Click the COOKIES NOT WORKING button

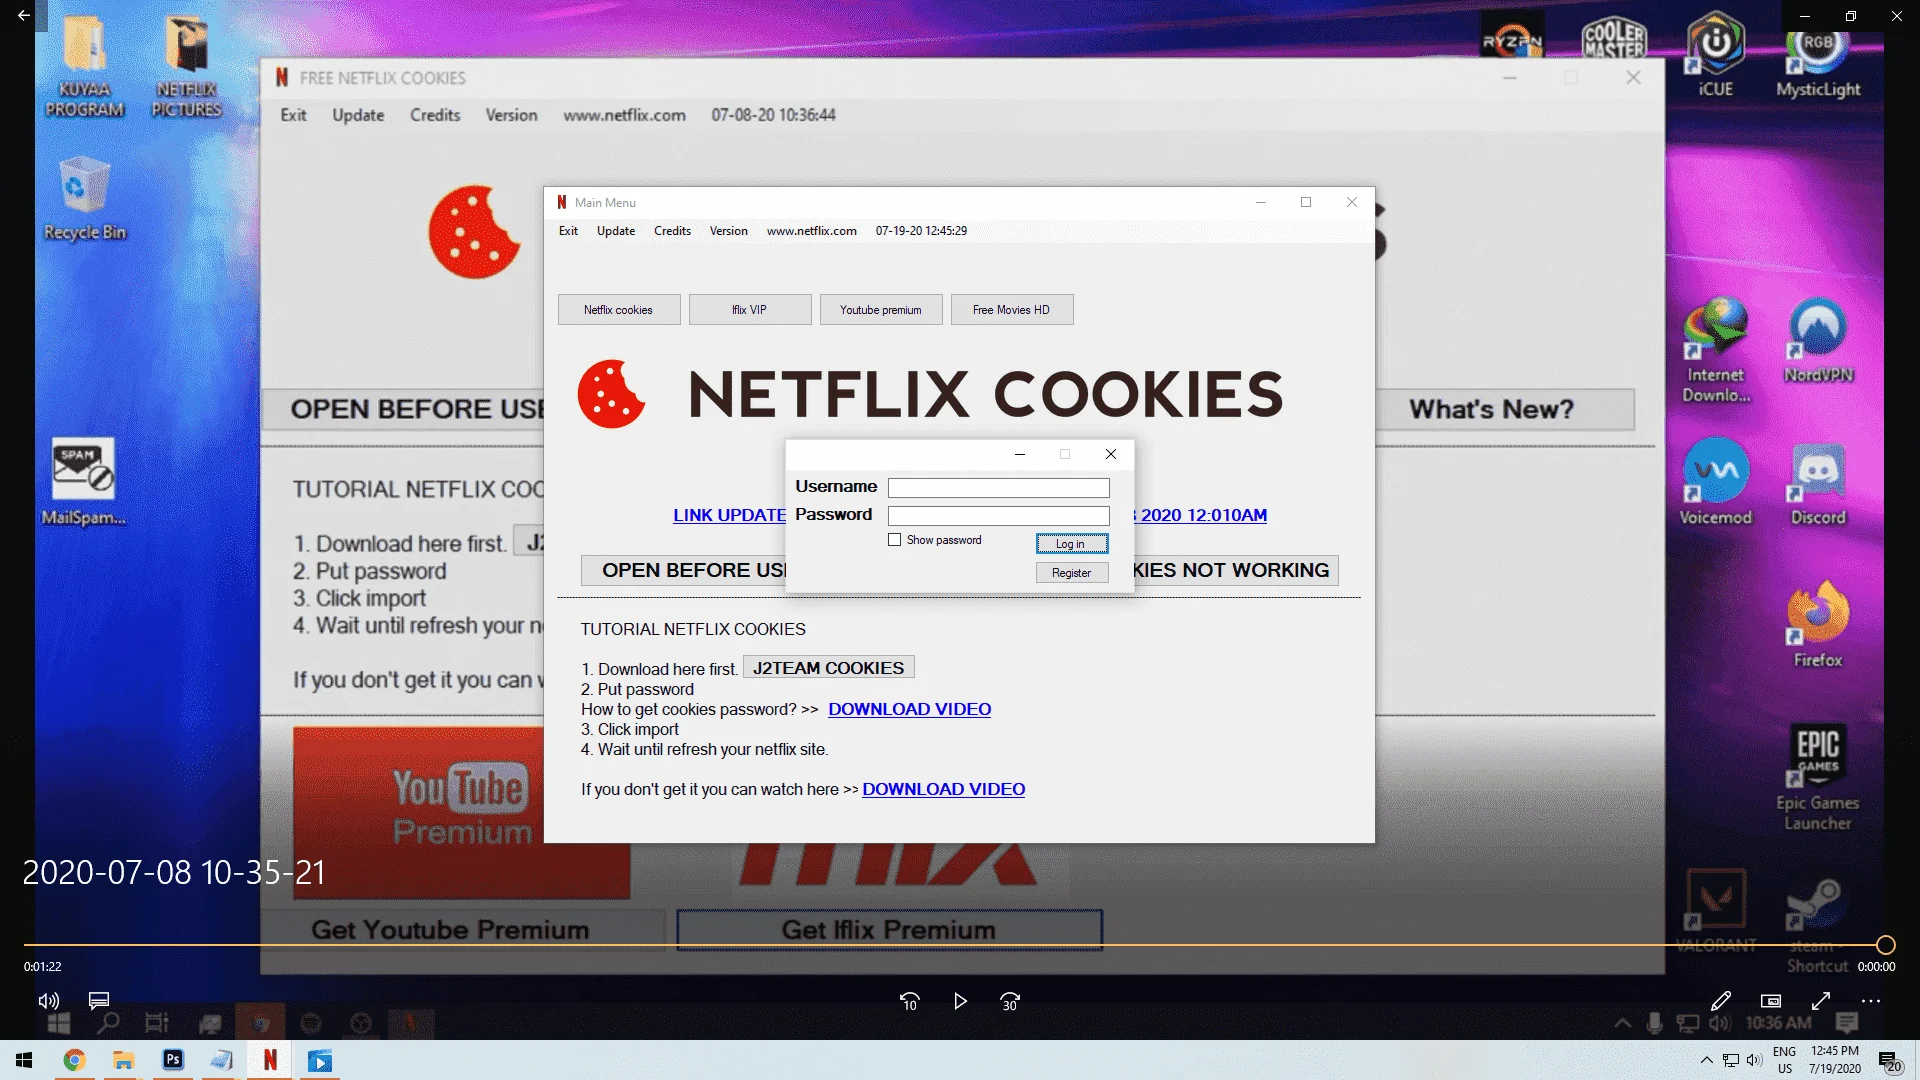coord(1236,570)
